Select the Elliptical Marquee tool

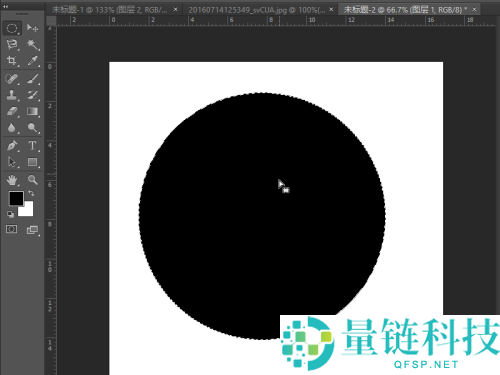12,28
